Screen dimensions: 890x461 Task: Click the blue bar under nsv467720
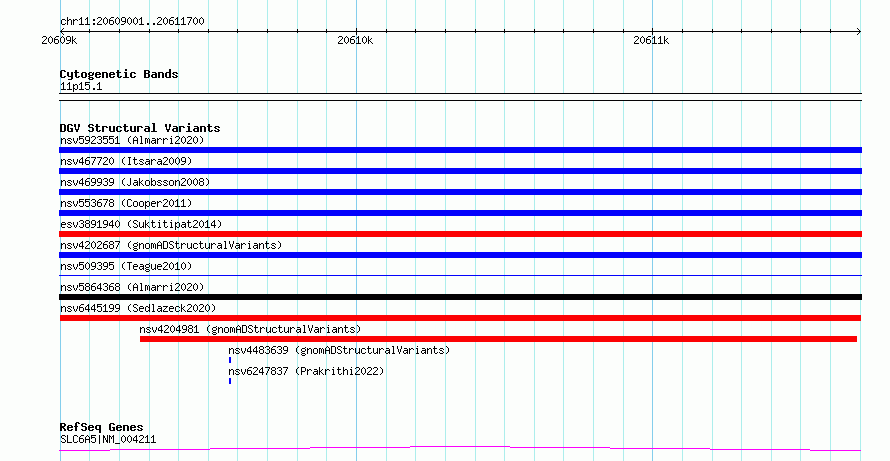click(460, 171)
